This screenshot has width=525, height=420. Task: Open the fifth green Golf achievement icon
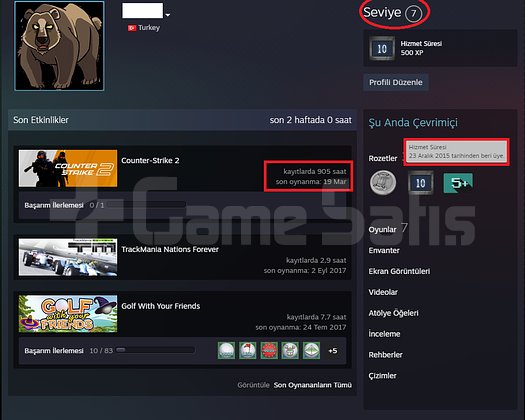pyautogui.click(x=311, y=351)
